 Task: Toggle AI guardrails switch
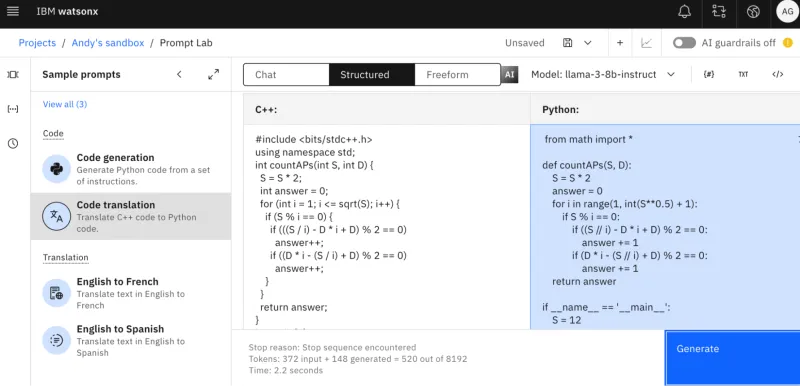(x=684, y=43)
